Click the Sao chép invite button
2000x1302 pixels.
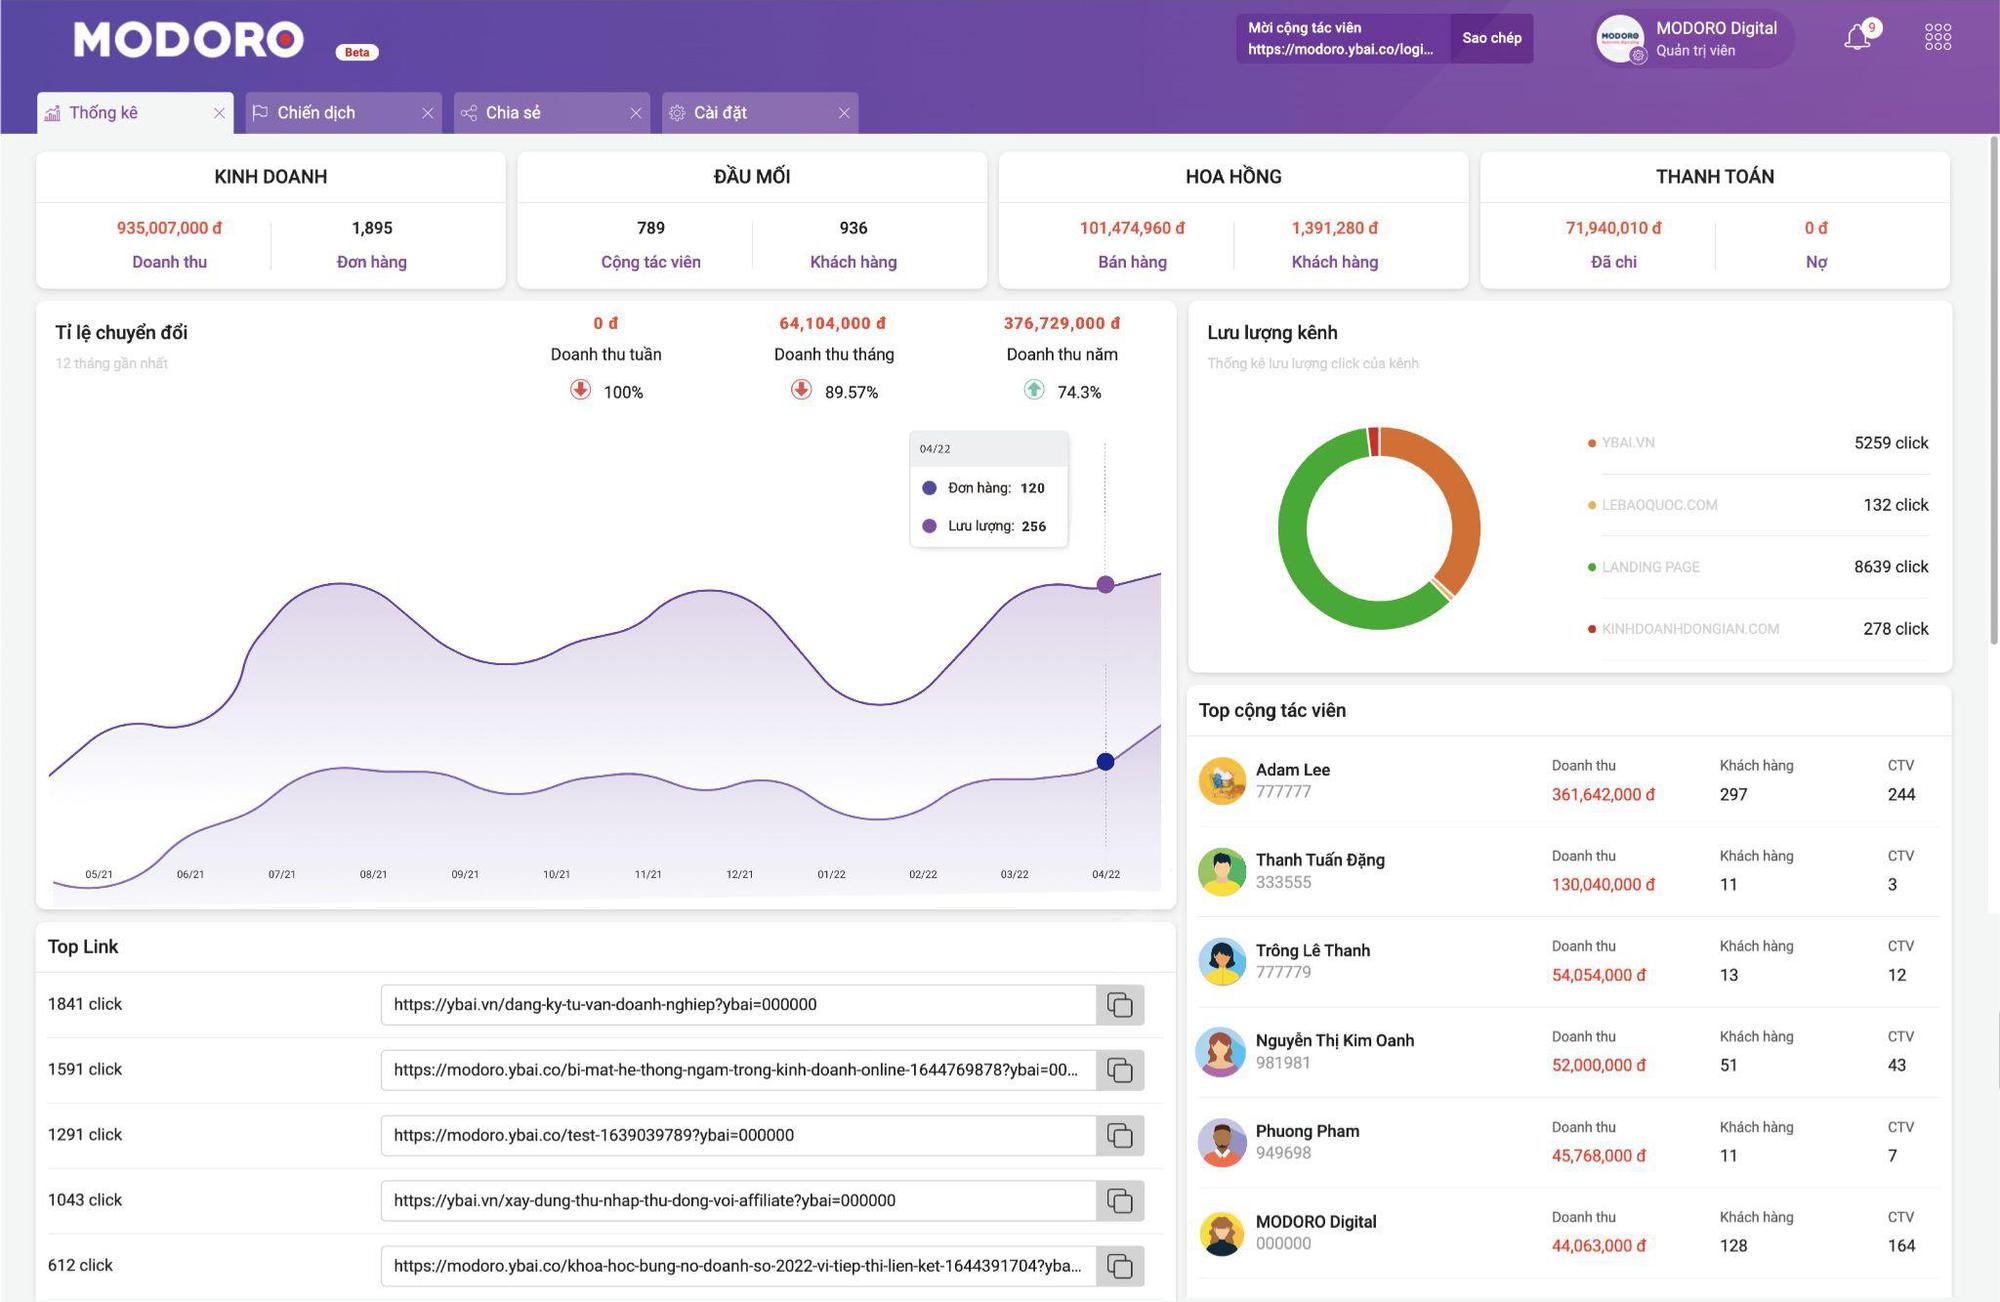point(1491,38)
